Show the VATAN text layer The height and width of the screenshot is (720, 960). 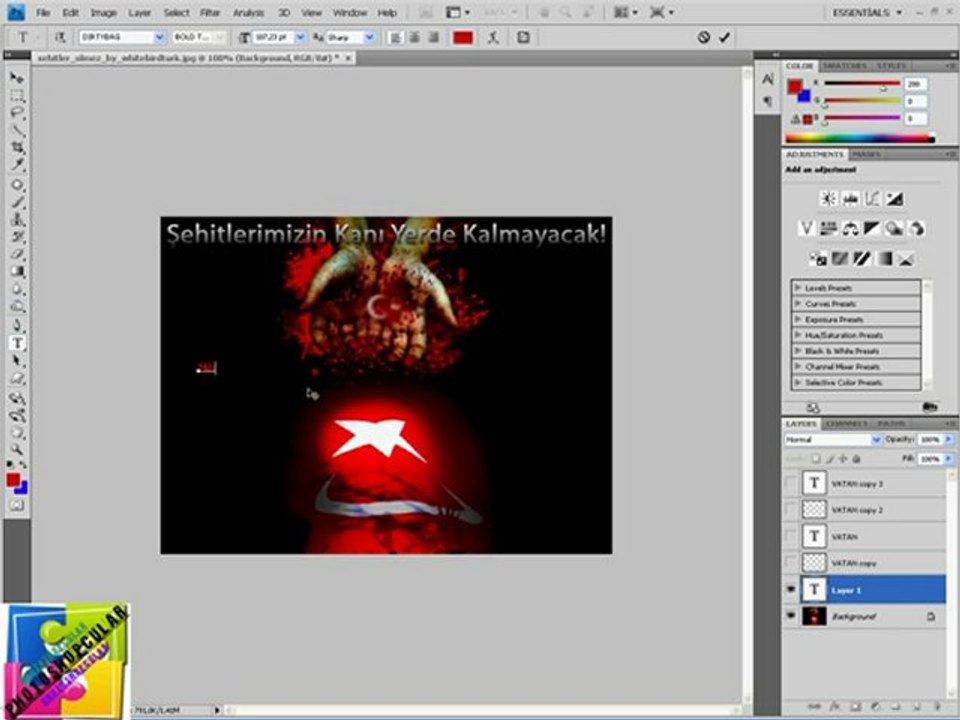pyautogui.click(x=790, y=536)
